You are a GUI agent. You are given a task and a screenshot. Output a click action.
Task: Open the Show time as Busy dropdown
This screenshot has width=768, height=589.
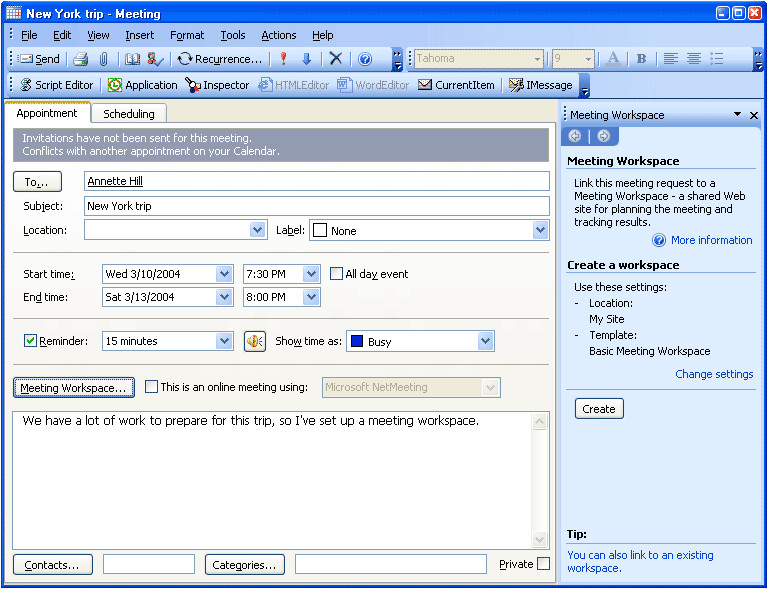click(x=485, y=342)
